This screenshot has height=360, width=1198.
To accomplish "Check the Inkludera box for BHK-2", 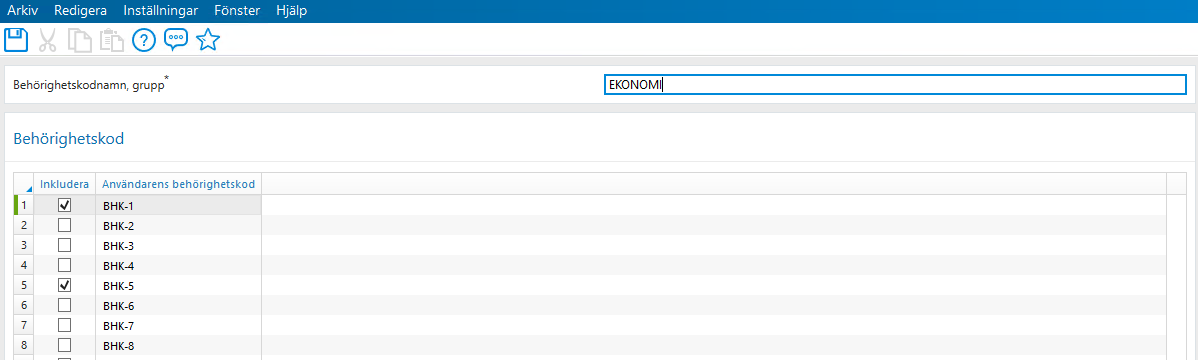I will click(x=65, y=225).
